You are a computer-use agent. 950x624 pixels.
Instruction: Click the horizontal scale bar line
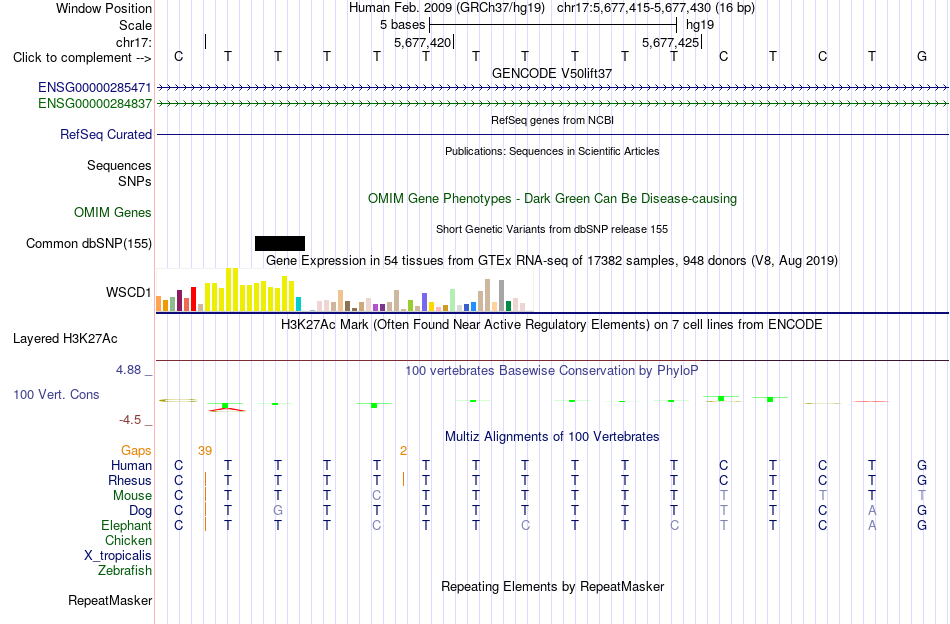click(x=553, y=25)
